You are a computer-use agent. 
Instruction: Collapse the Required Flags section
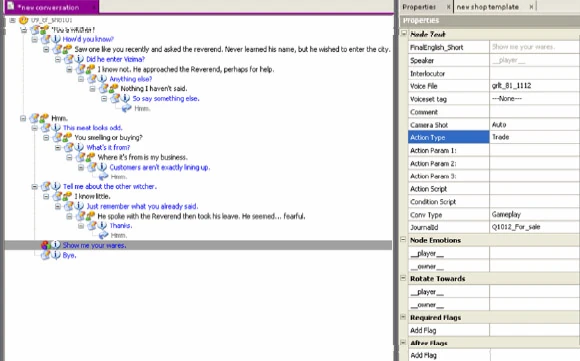[x=403, y=317]
